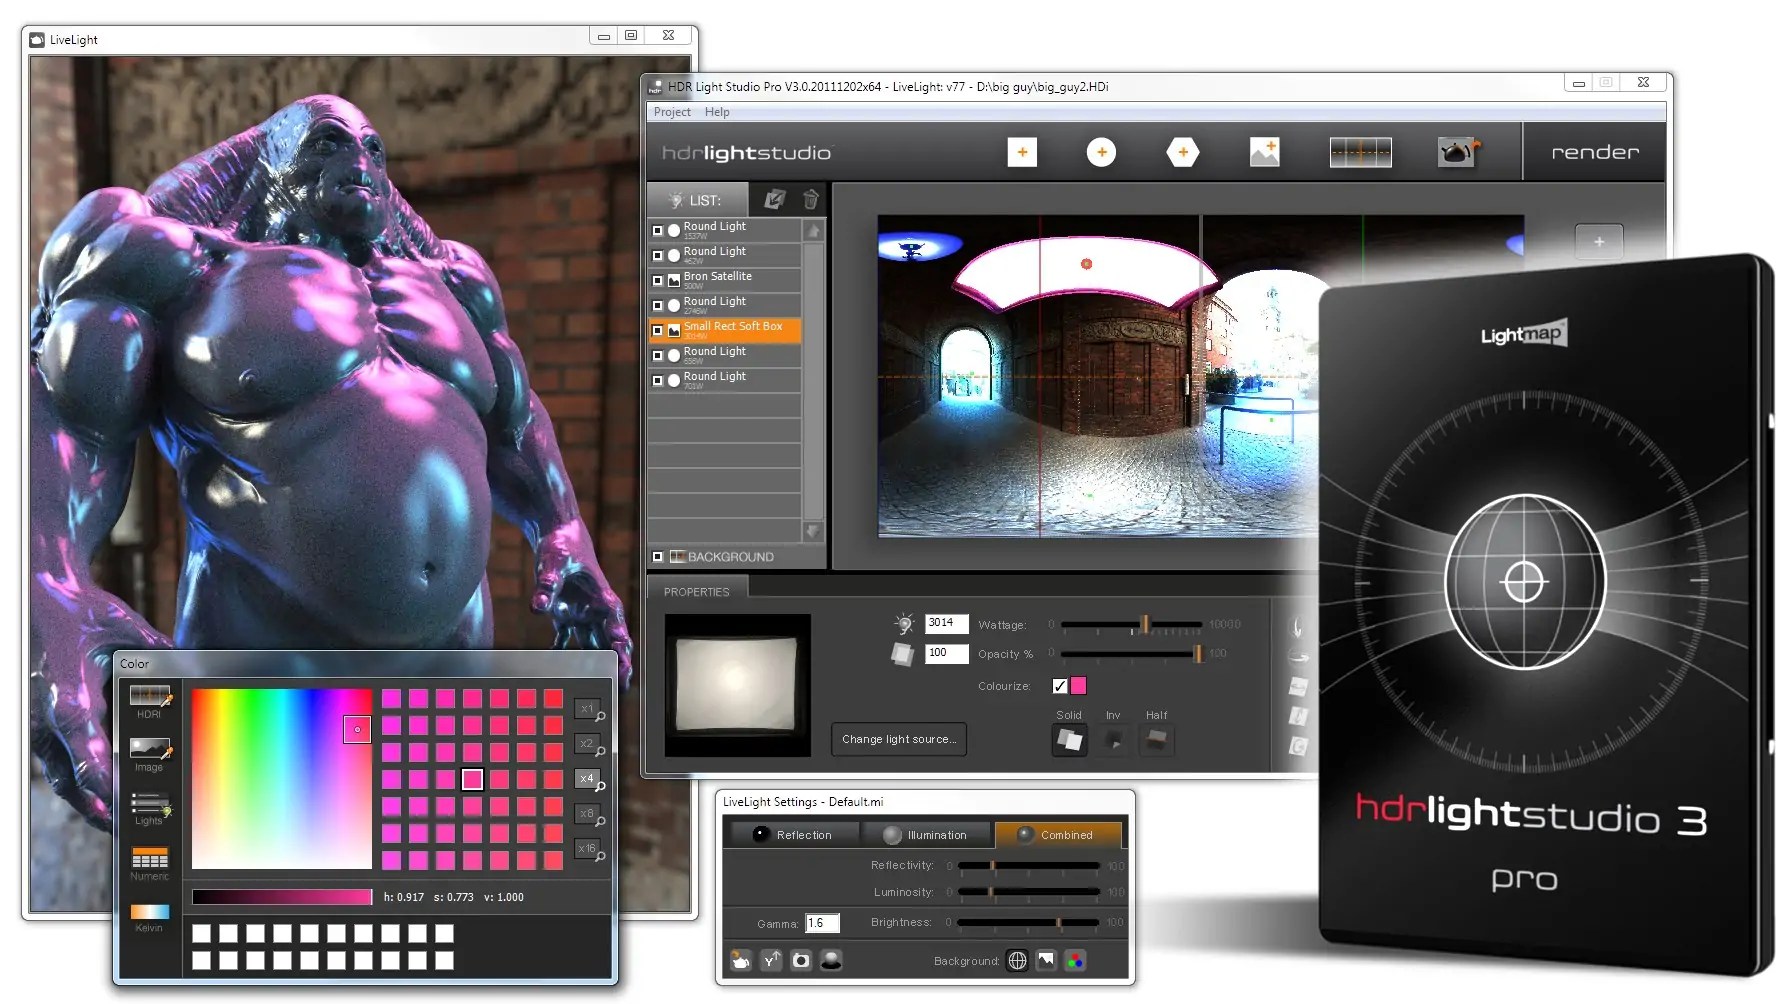This screenshot has width=1791, height=1004.
Task: Add a picture light from the toolbar
Action: click(x=1265, y=152)
